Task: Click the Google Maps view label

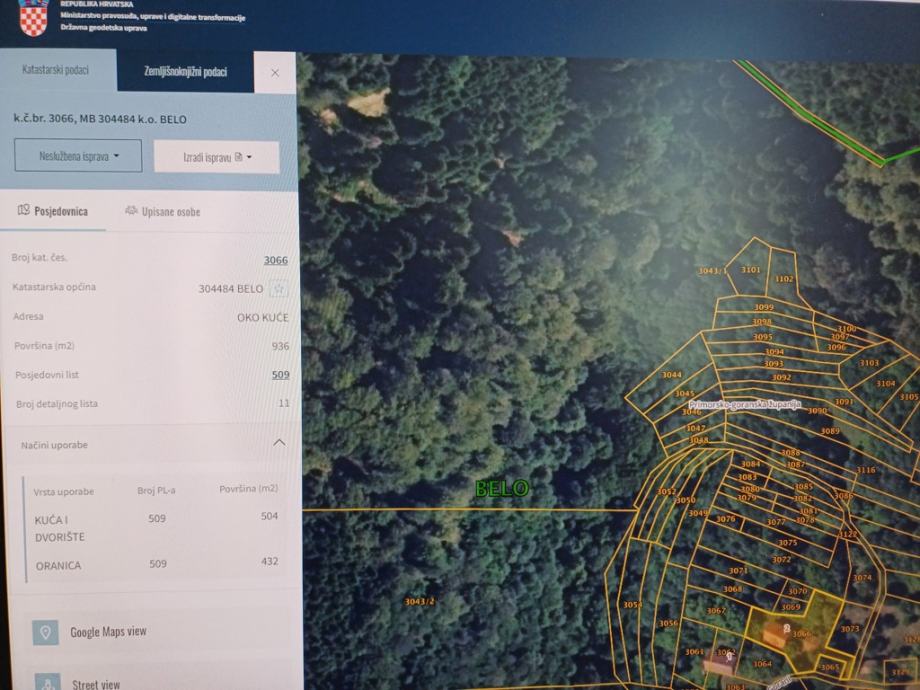Action: (108, 632)
